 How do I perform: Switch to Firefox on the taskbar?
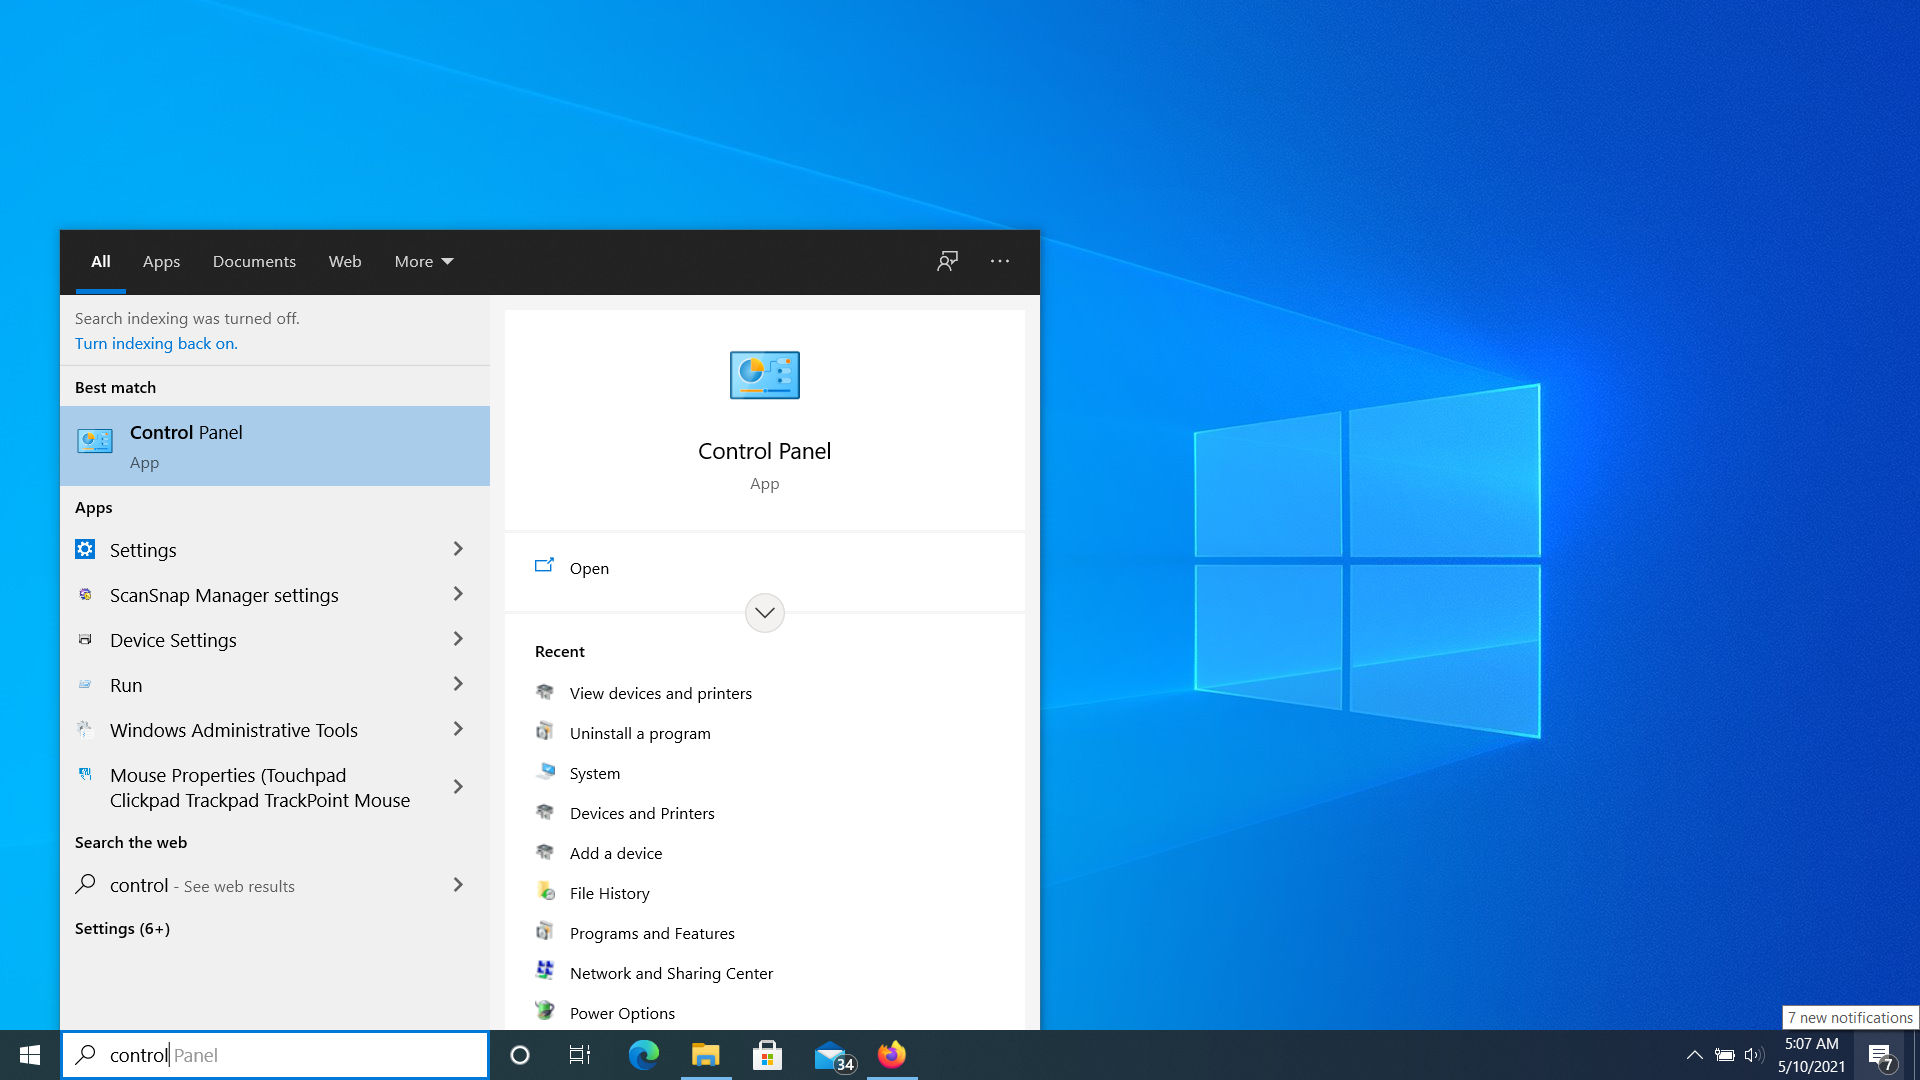[892, 1055]
